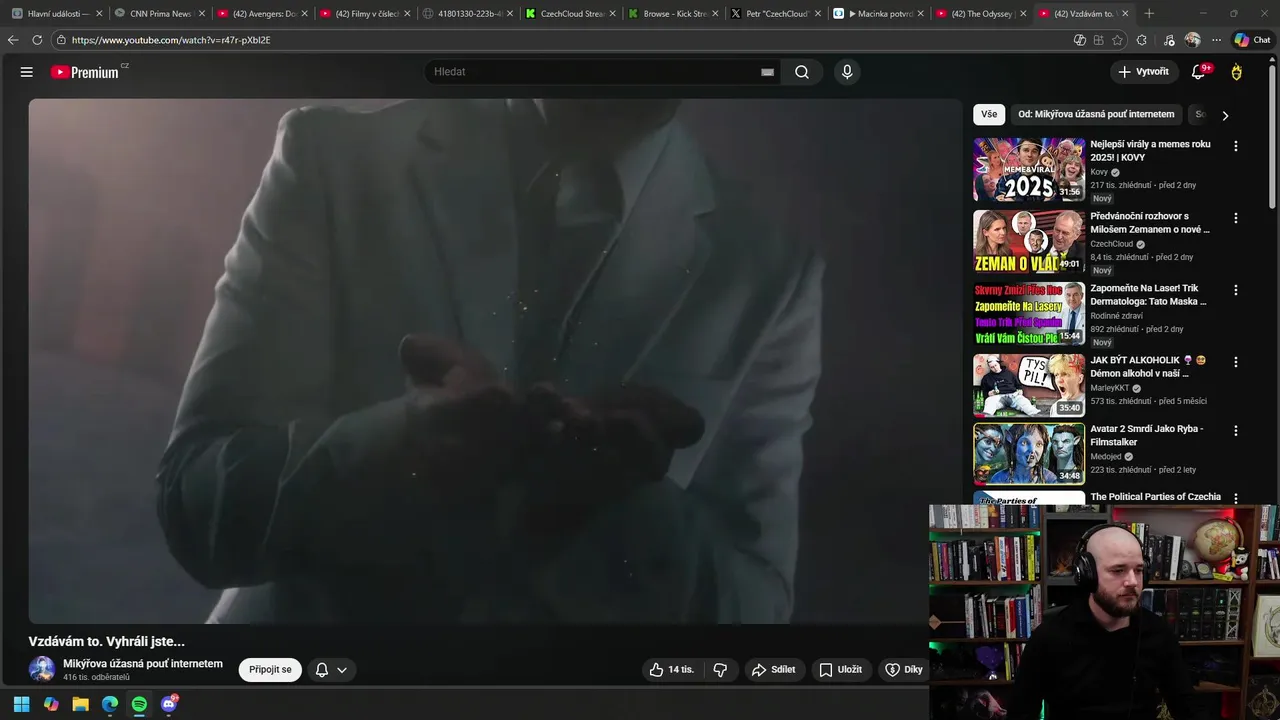This screenshot has height=720, width=1280.
Task: Open YouTube notifications bell
Action: click(1199, 72)
